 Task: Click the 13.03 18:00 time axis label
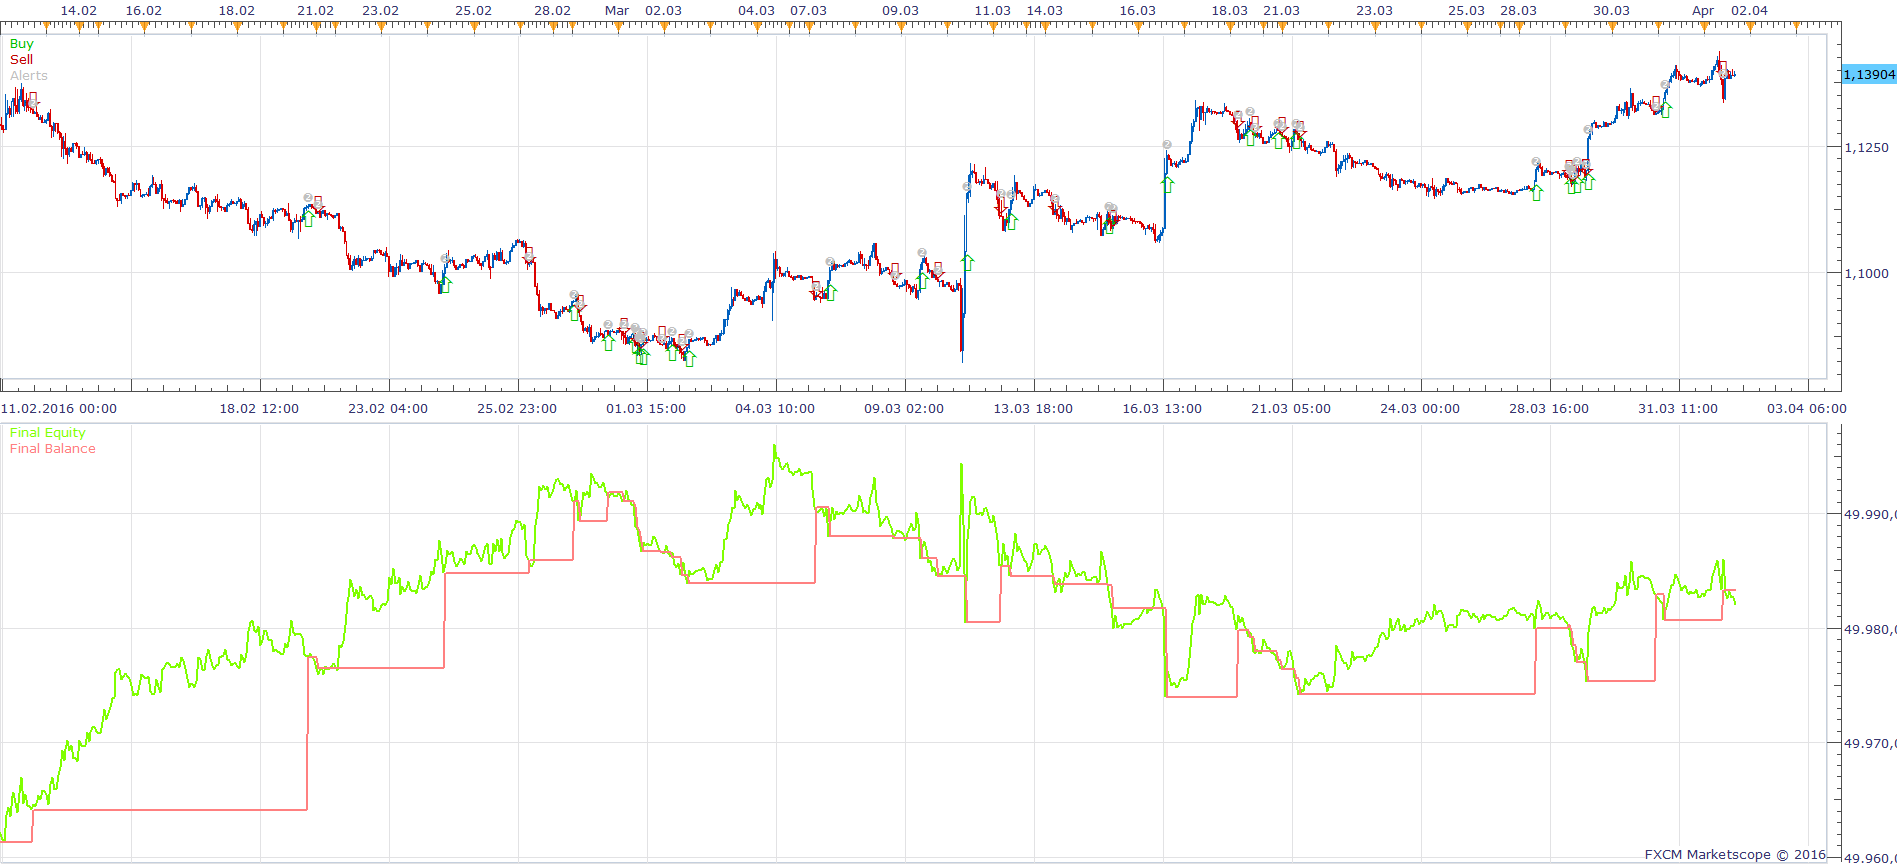tap(1033, 409)
